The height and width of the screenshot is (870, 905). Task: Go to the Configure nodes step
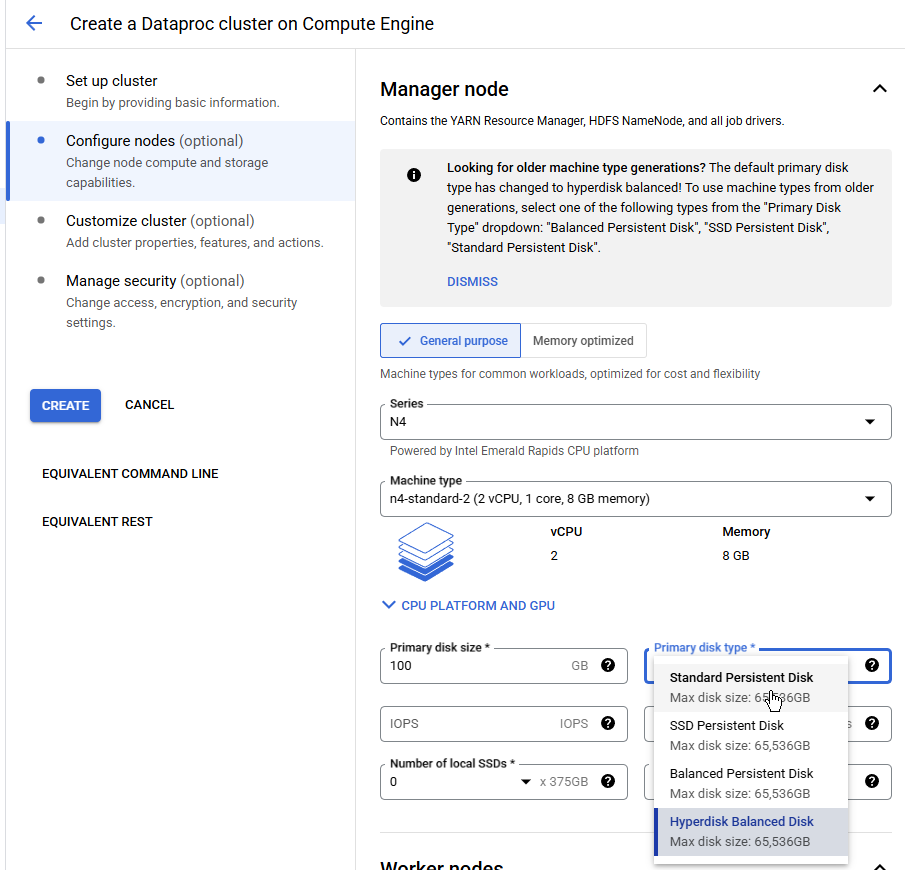(x=181, y=161)
